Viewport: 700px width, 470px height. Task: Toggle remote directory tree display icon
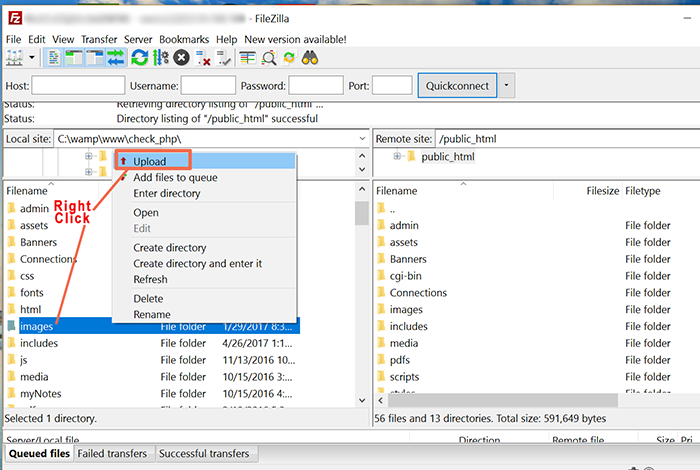95,58
